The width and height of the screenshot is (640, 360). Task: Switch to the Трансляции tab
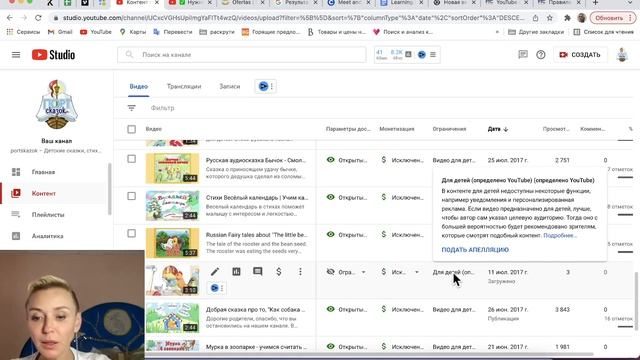click(184, 87)
